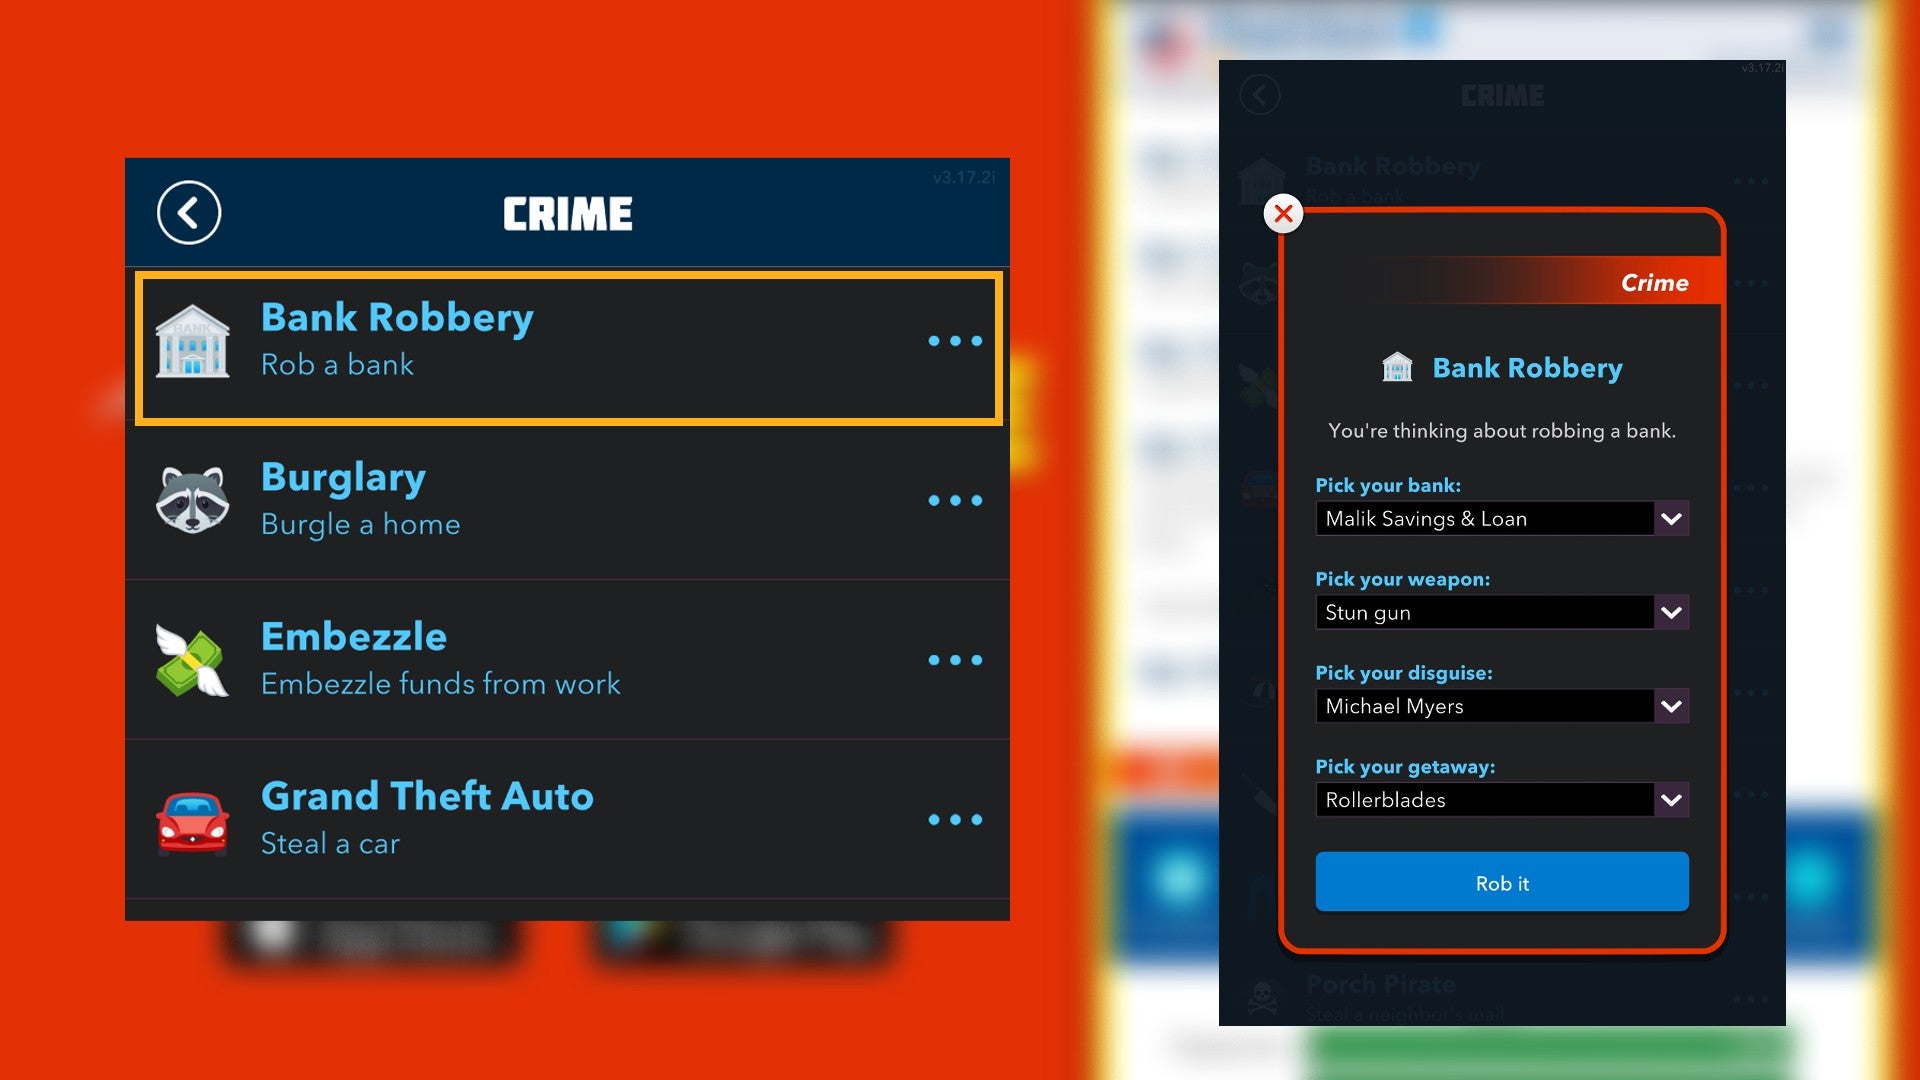Click the close X button on modal
This screenshot has height=1080, width=1920.
(1287, 212)
